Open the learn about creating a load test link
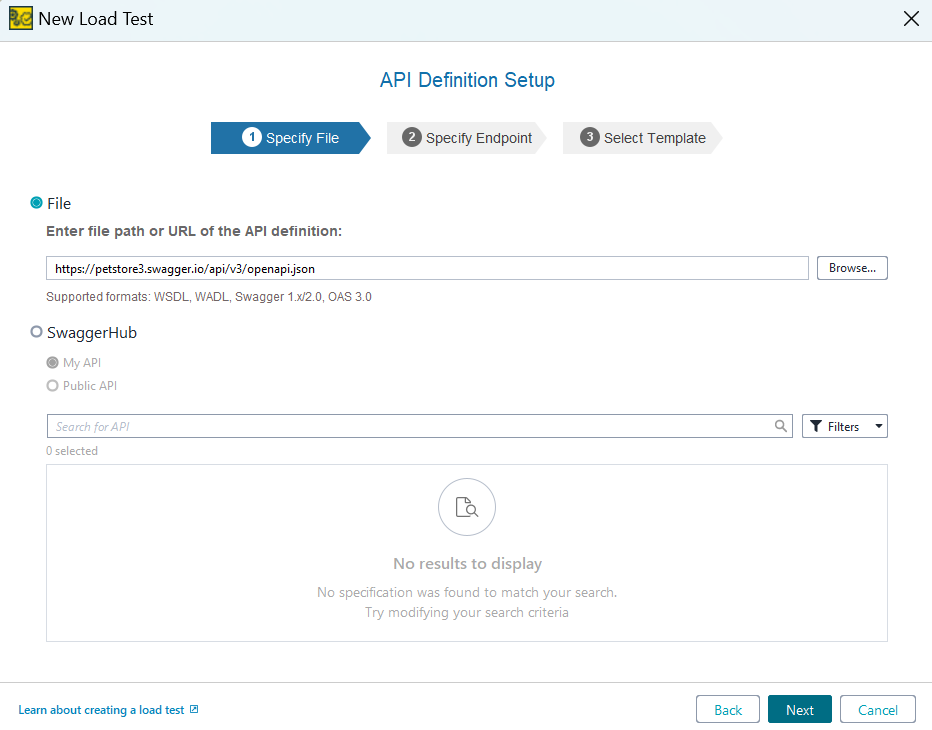 click(100, 709)
